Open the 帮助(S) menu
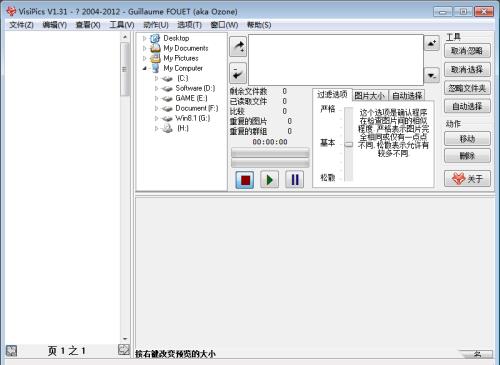 coord(259,25)
